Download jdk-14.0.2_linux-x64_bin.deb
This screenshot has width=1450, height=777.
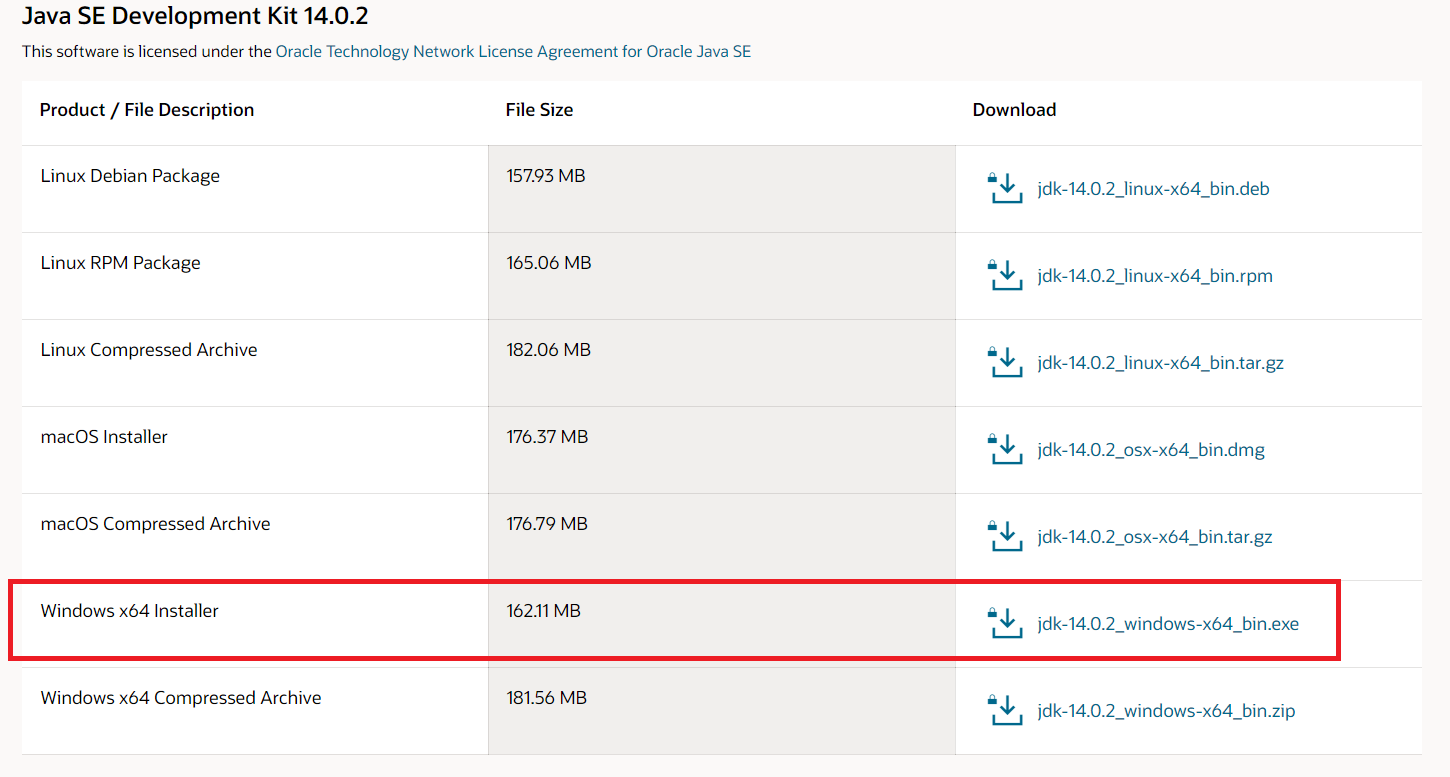click(1153, 189)
